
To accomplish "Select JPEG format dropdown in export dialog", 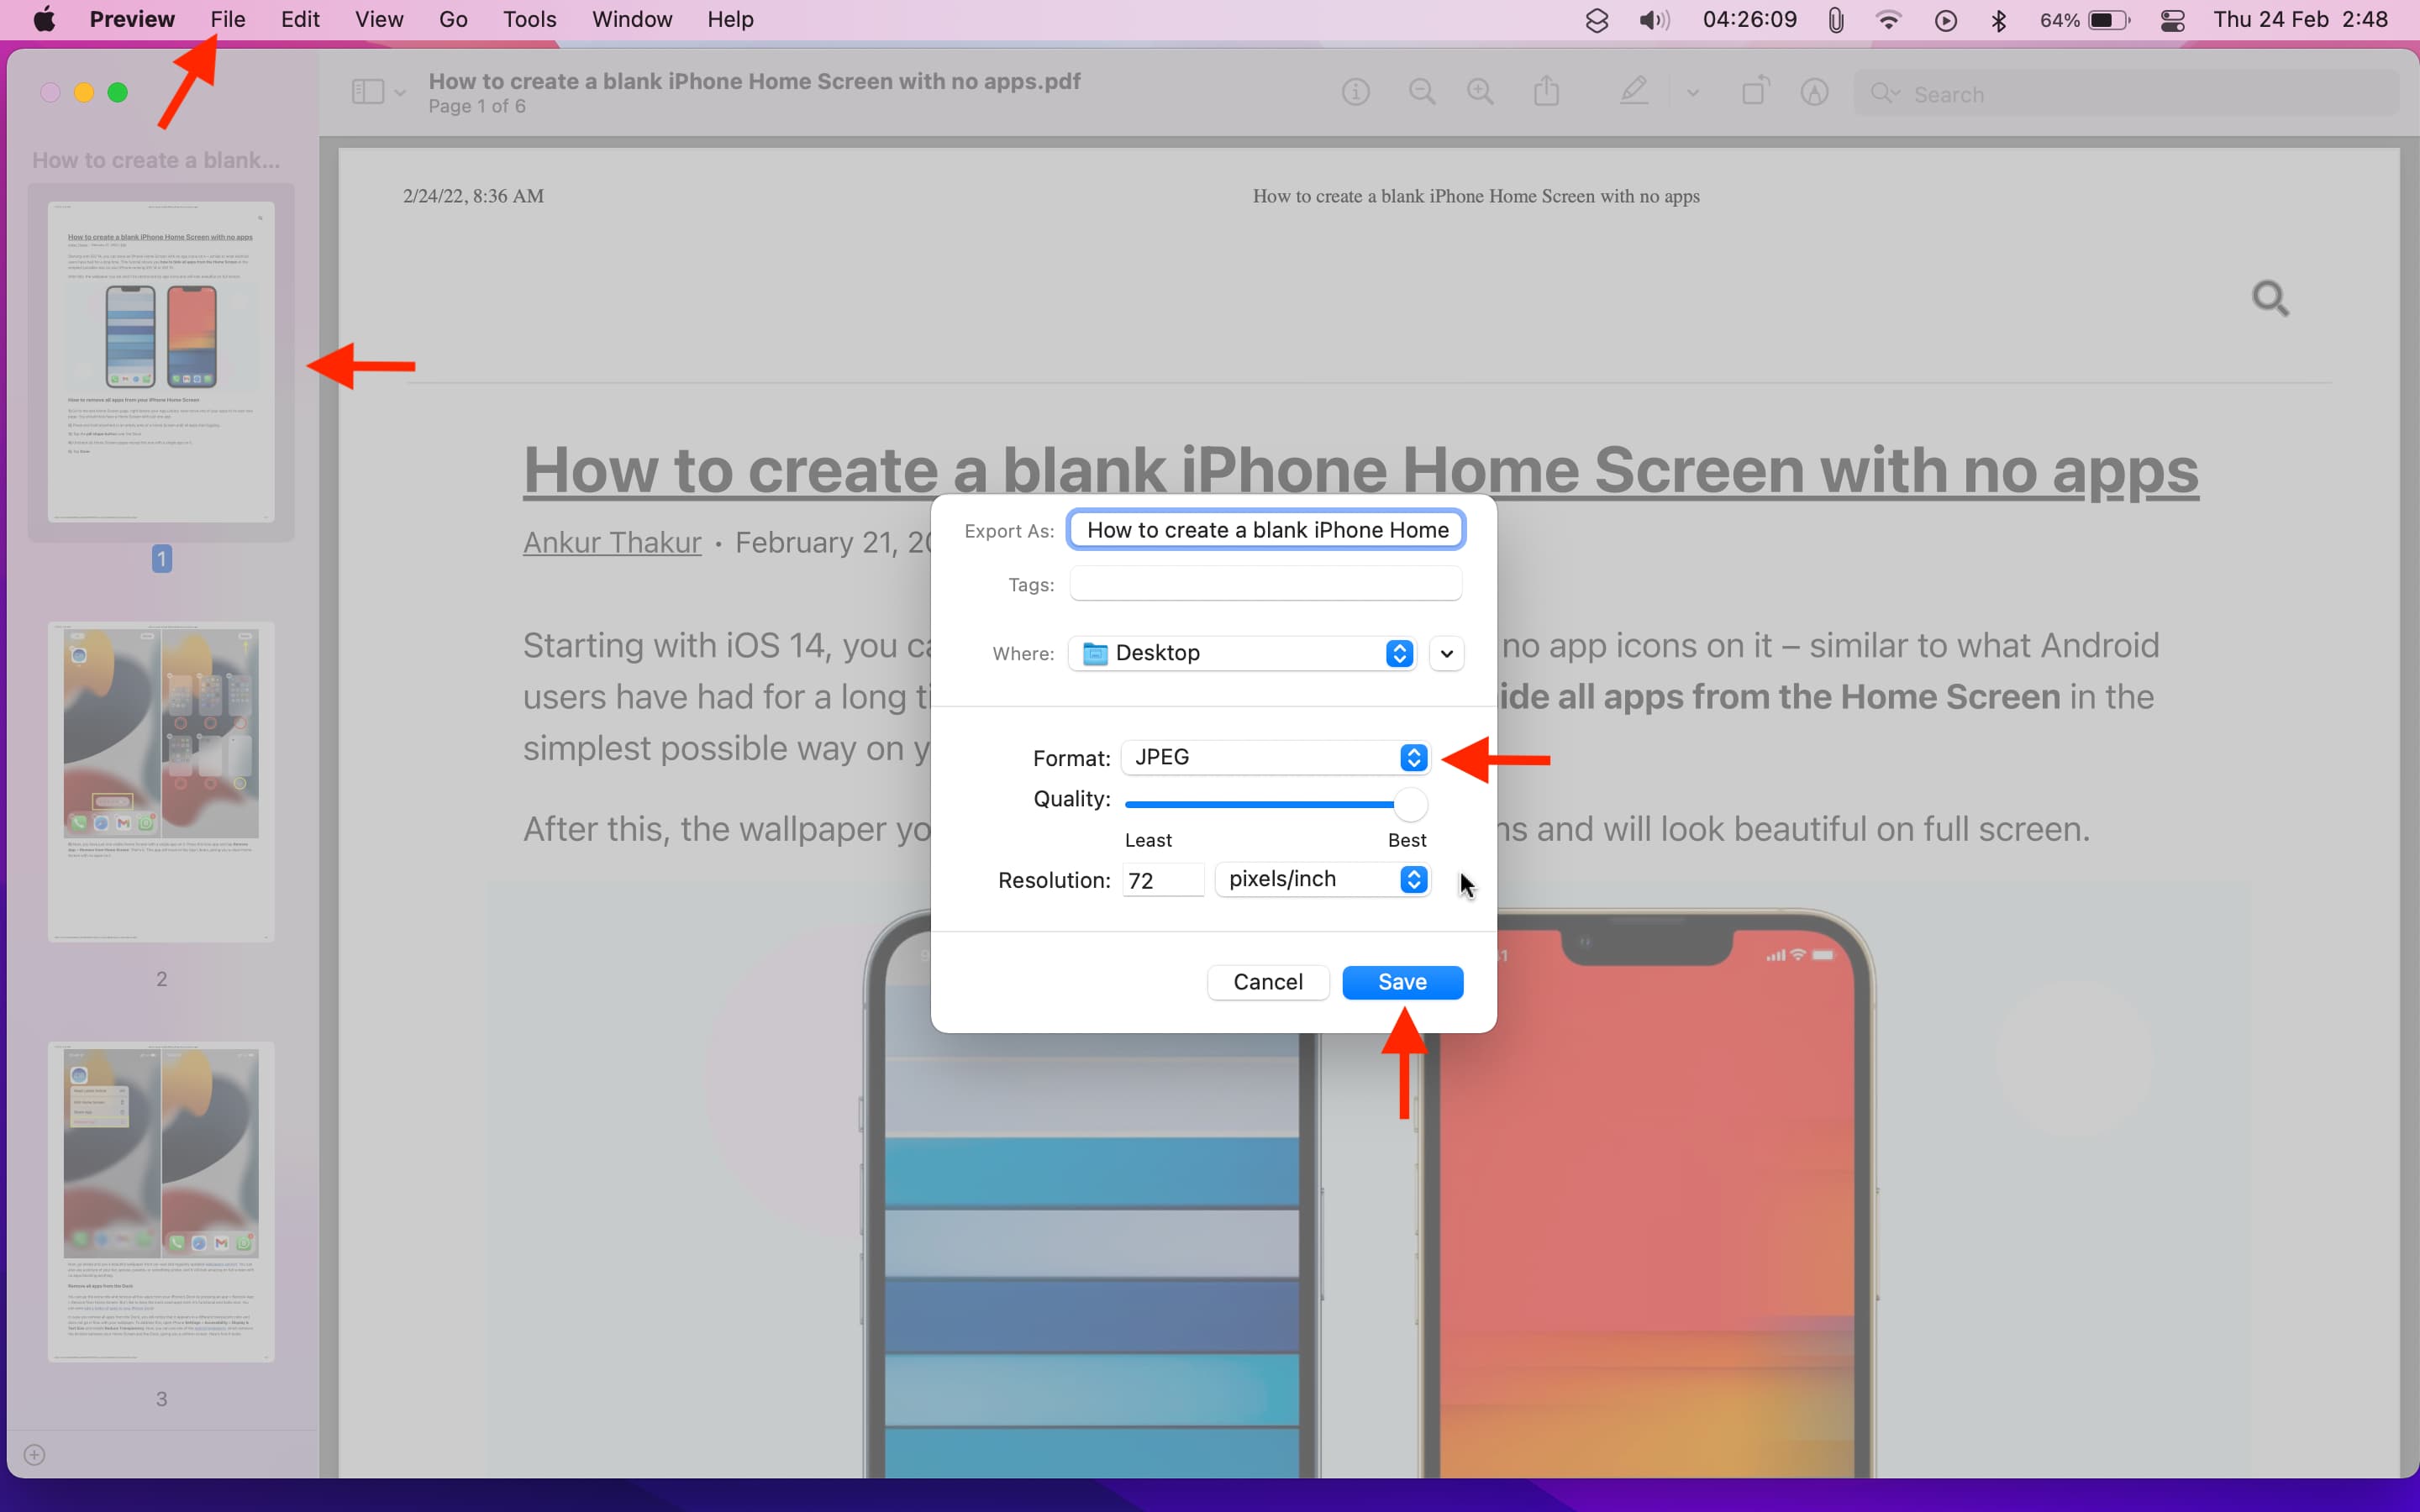I will click(x=1276, y=756).
